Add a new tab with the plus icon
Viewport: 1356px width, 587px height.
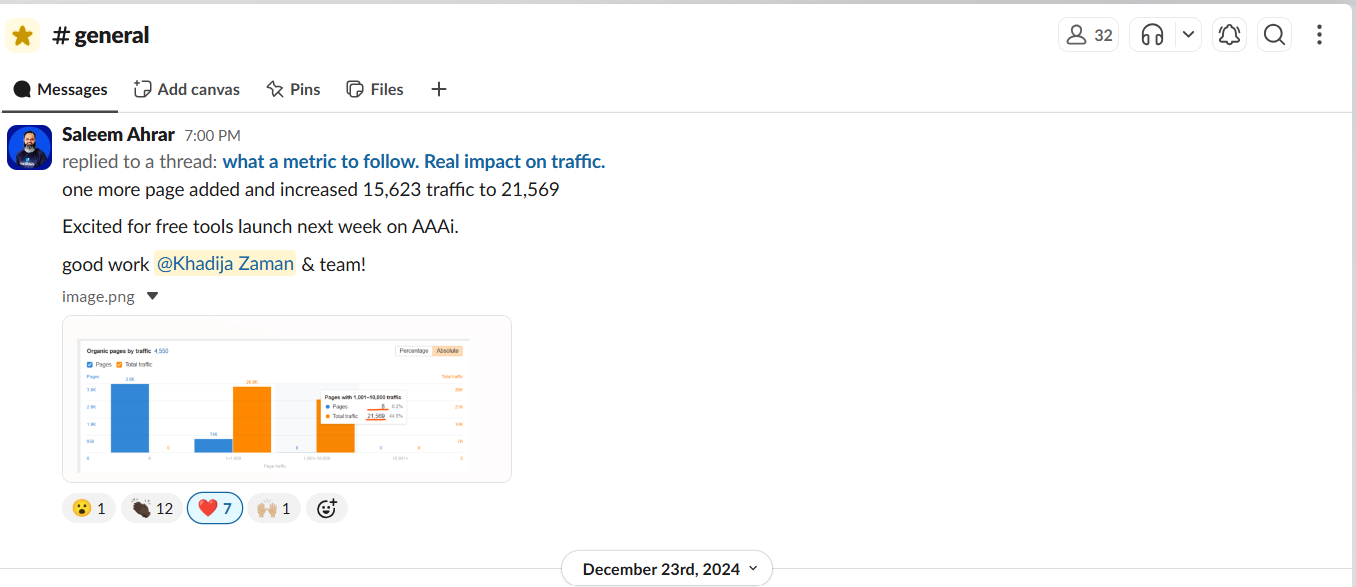click(x=438, y=89)
